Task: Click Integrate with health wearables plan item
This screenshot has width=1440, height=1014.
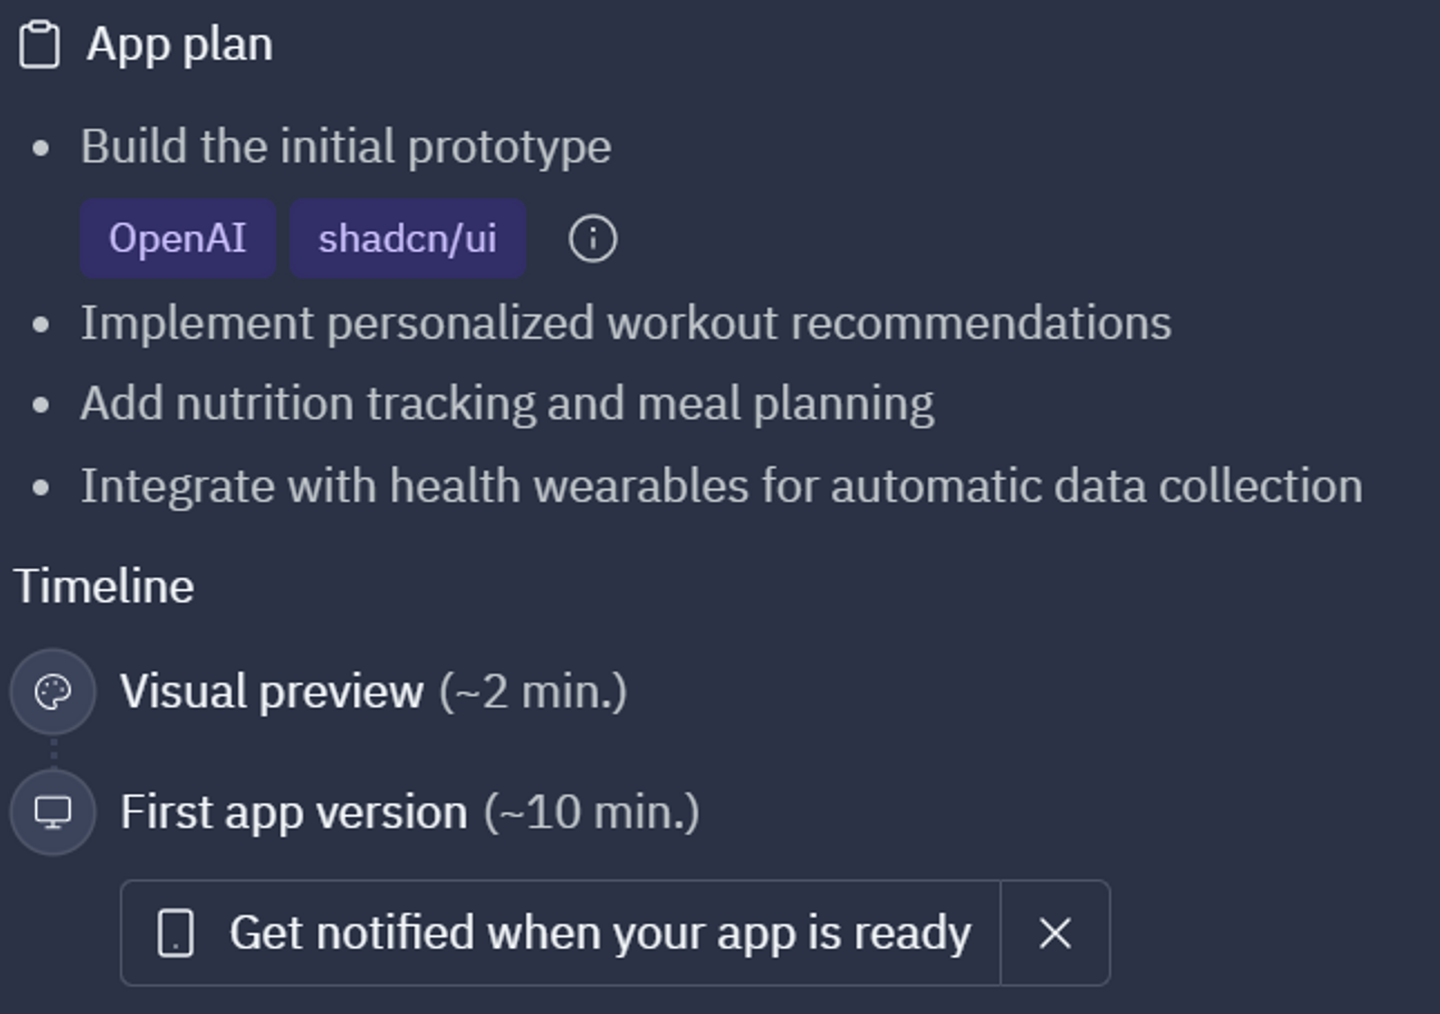Action: (x=721, y=486)
